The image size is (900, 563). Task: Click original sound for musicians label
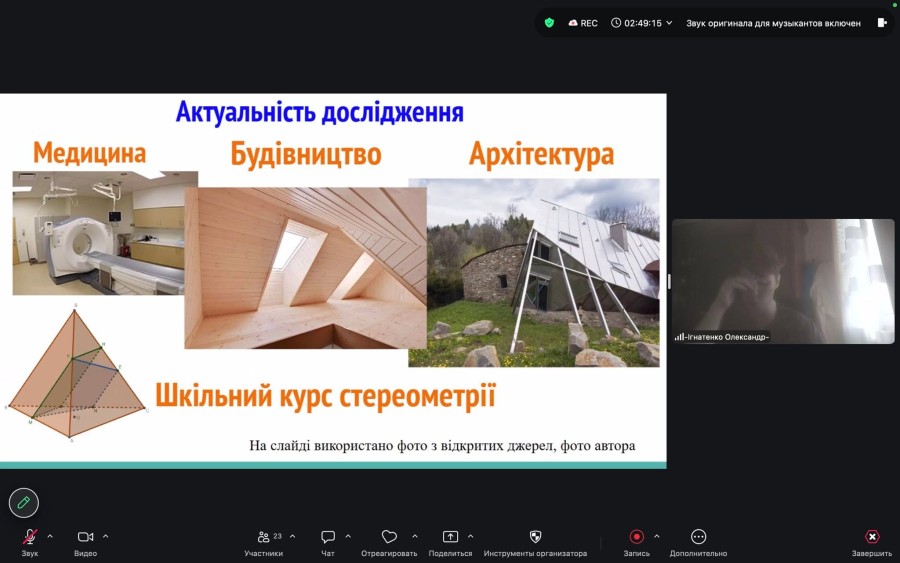[x=773, y=24]
